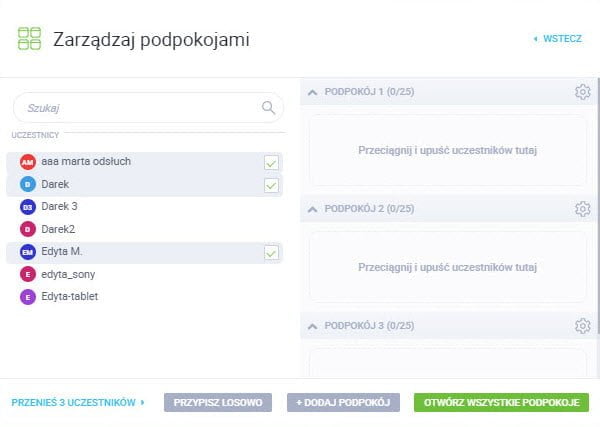Collapse the Podpokój 2 section
The width and height of the screenshot is (600, 427).
pos(313,209)
